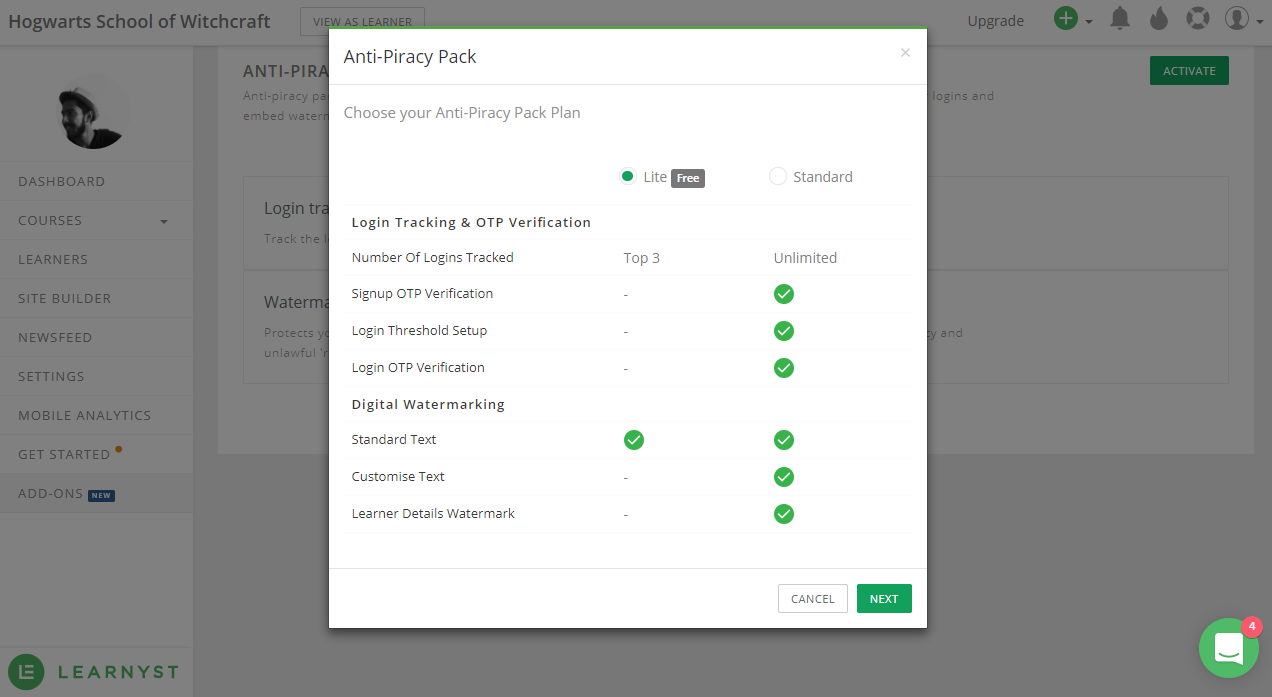Go to Dashboard in sidebar
This screenshot has height=697, width=1272.
point(61,181)
